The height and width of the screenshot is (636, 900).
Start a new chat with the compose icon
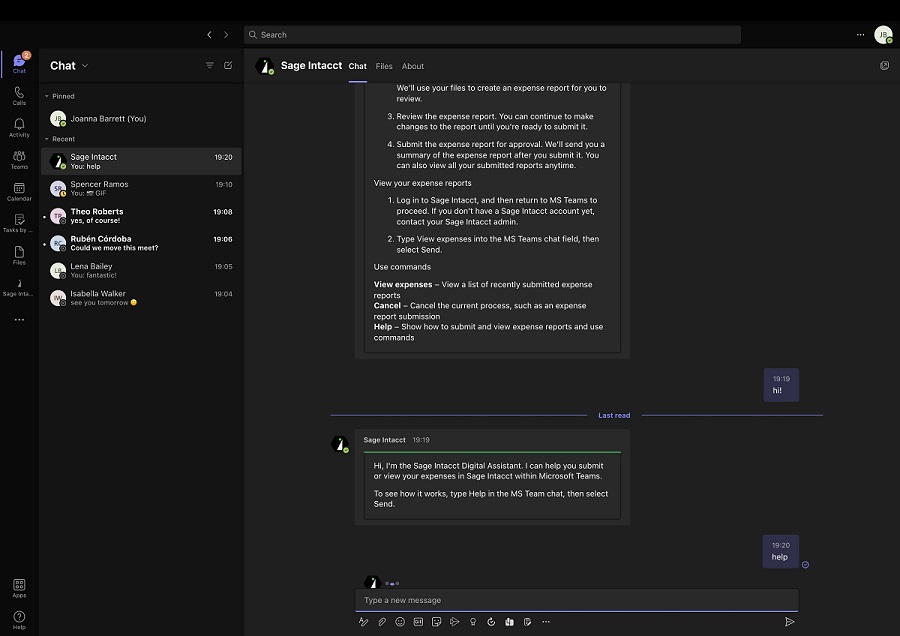[x=228, y=65]
